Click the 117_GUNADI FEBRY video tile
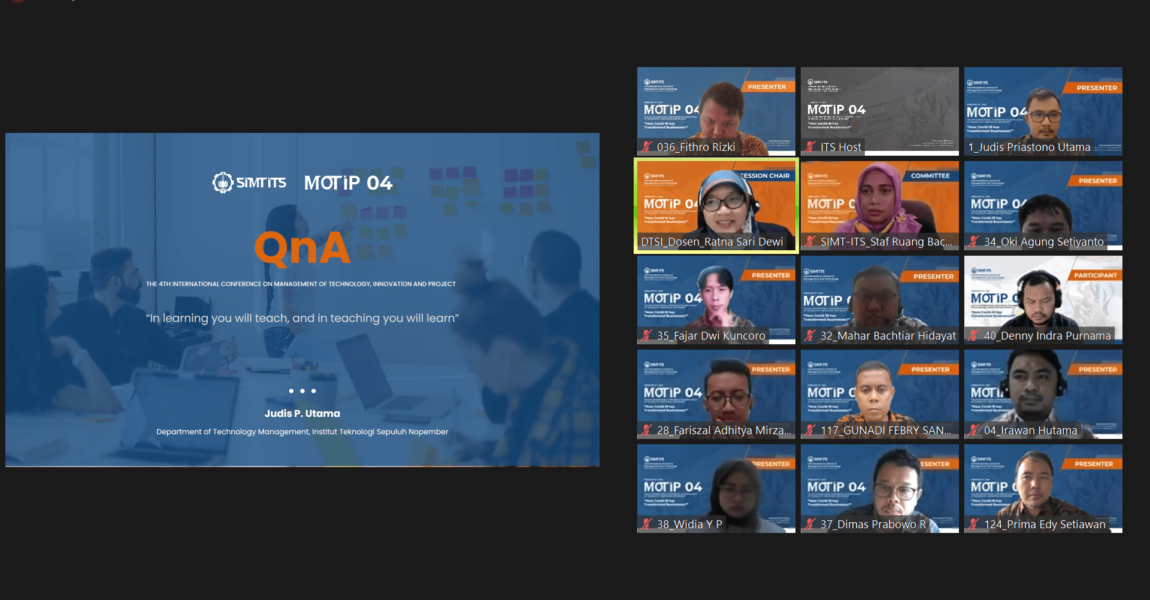 tap(880, 393)
